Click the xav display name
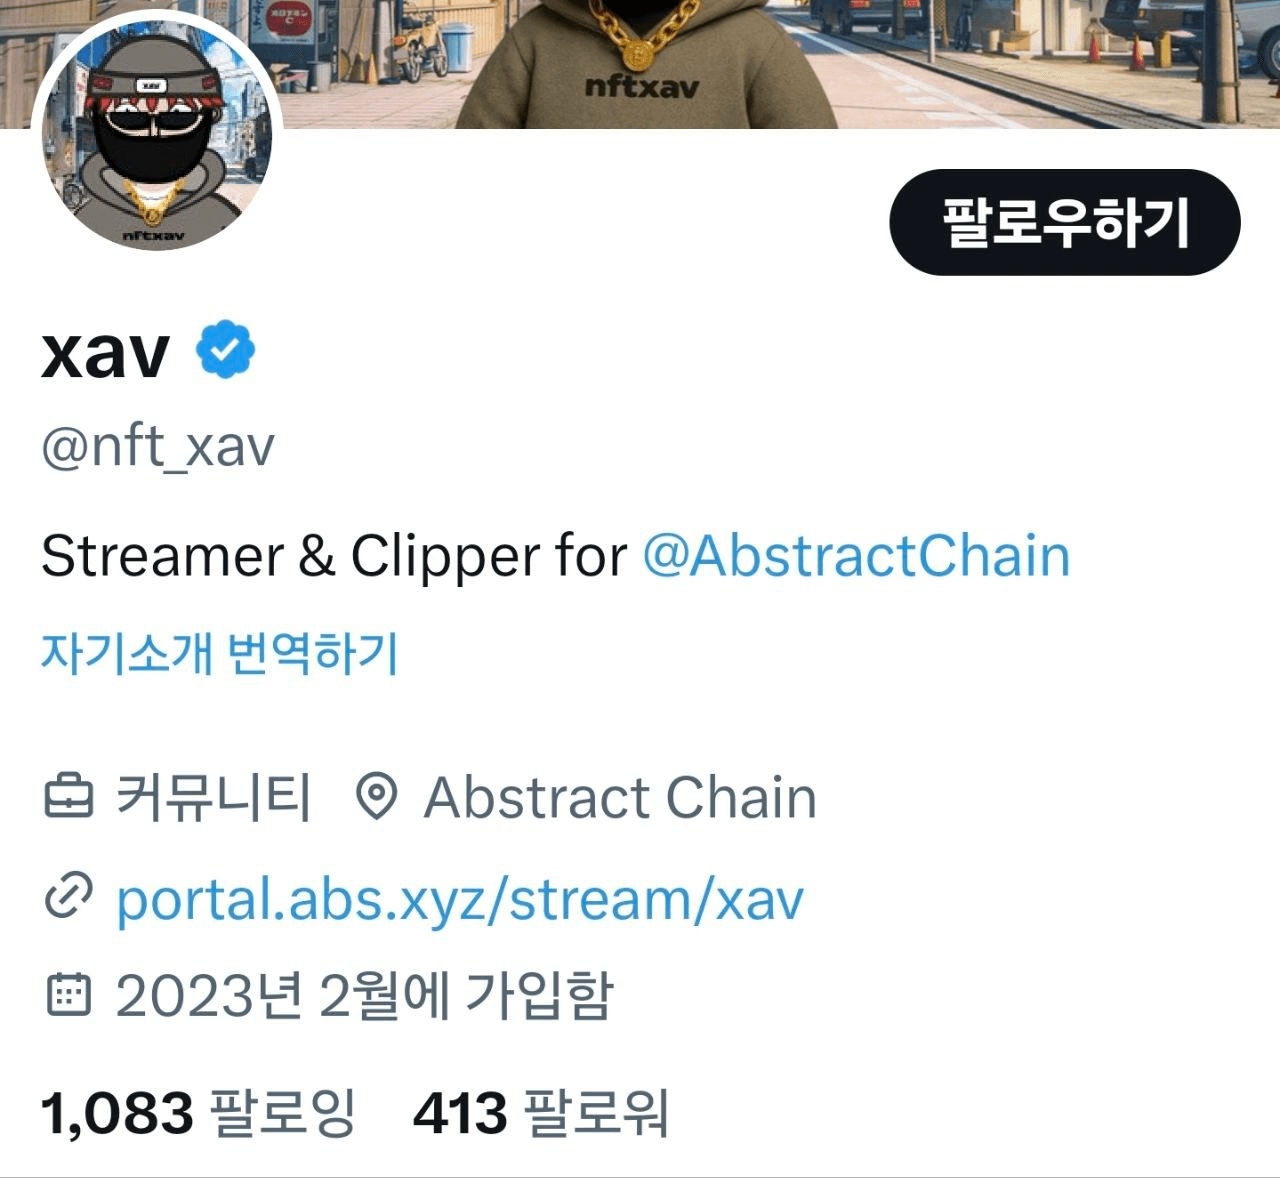The image size is (1280, 1178). coord(105,352)
